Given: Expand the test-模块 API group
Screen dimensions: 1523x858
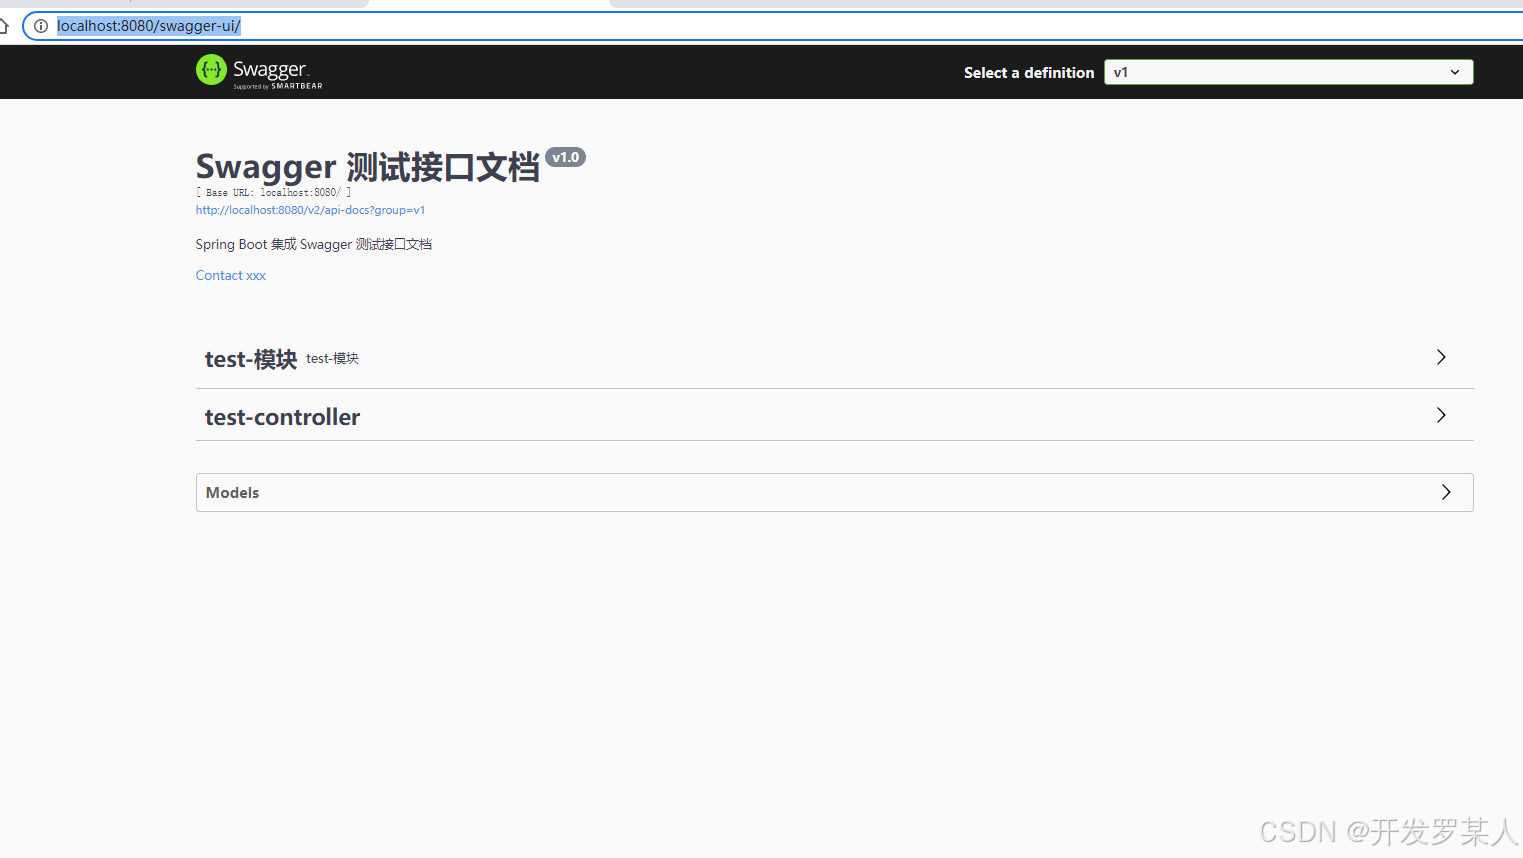Looking at the screenshot, I should (x=251, y=358).
